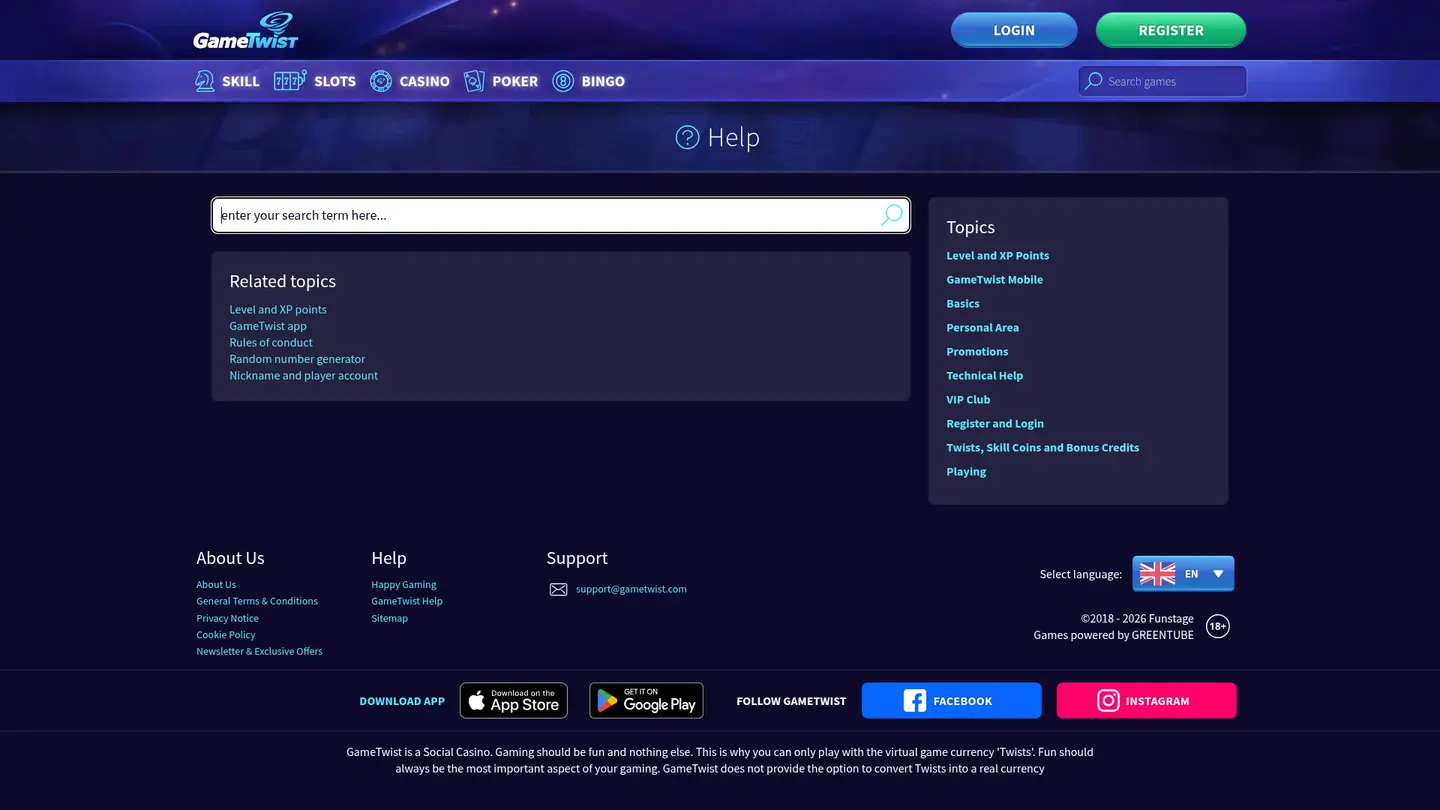Click support@gametwist.com email address

coord(631,589)
